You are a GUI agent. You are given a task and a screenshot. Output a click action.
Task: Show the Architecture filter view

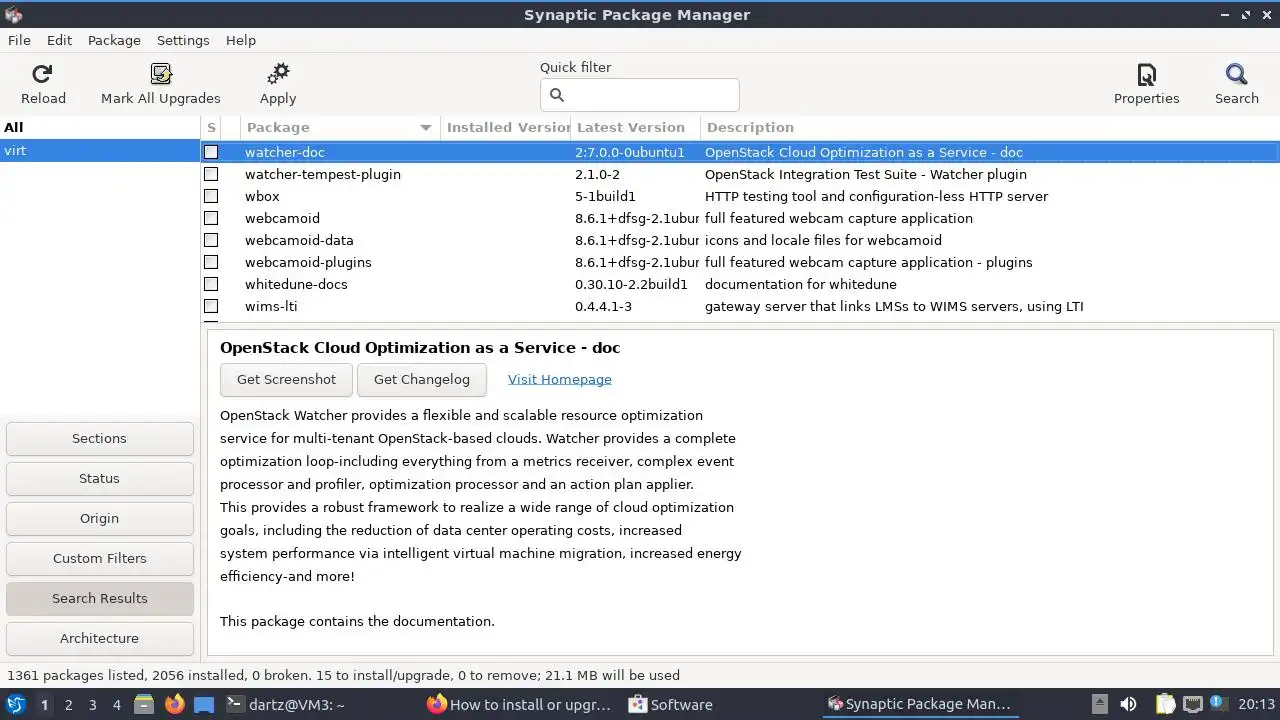pyautogui.click(x=100, y=638)
